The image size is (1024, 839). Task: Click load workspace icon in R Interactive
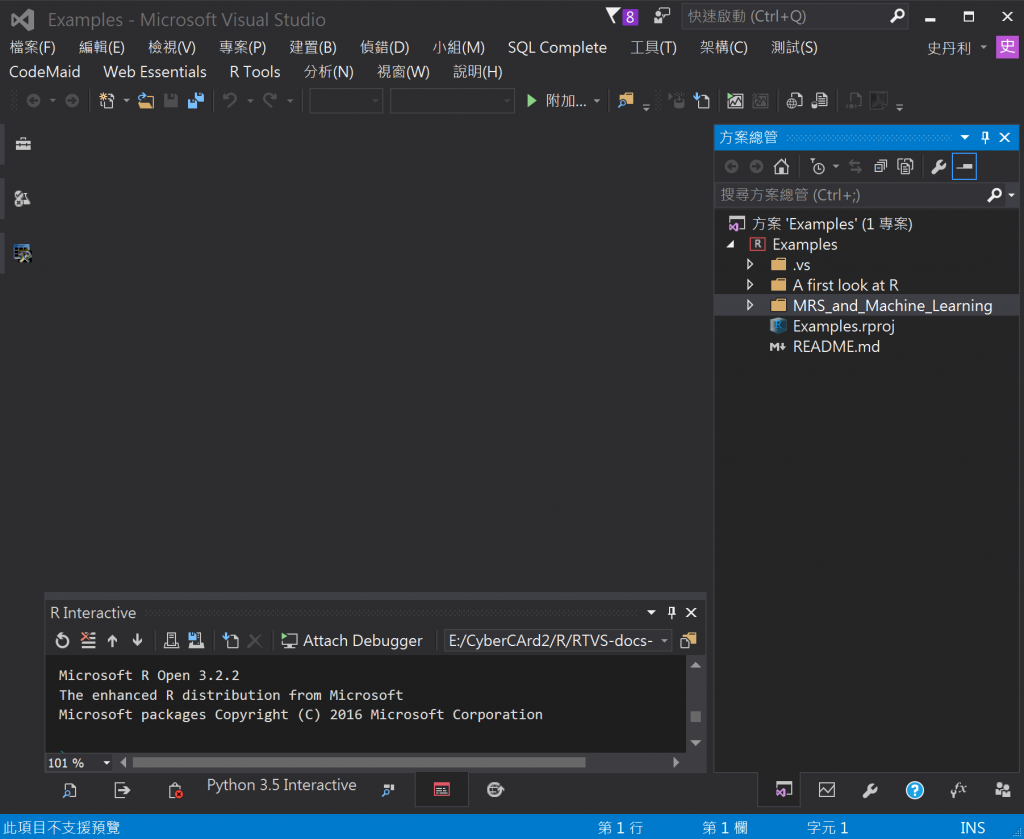[171, 641]
